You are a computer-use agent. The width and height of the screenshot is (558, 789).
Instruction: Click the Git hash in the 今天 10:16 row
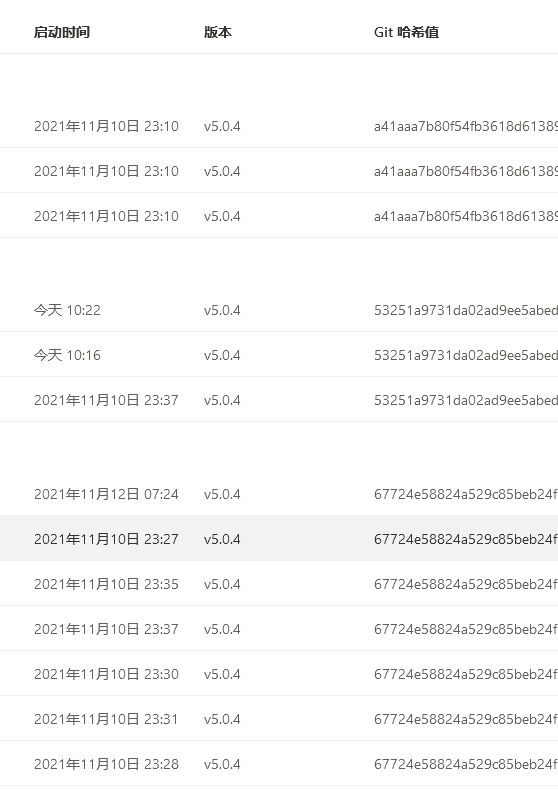click(466, 355)
